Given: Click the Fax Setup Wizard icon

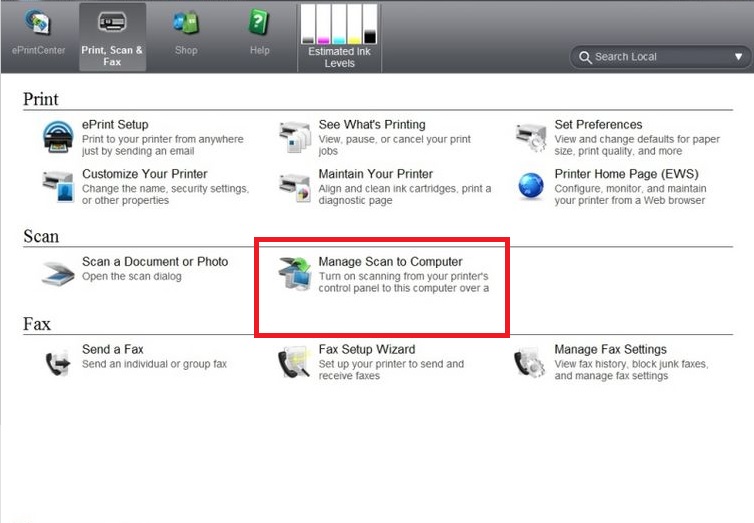Looking at the screenshot, I should point(293,362).
